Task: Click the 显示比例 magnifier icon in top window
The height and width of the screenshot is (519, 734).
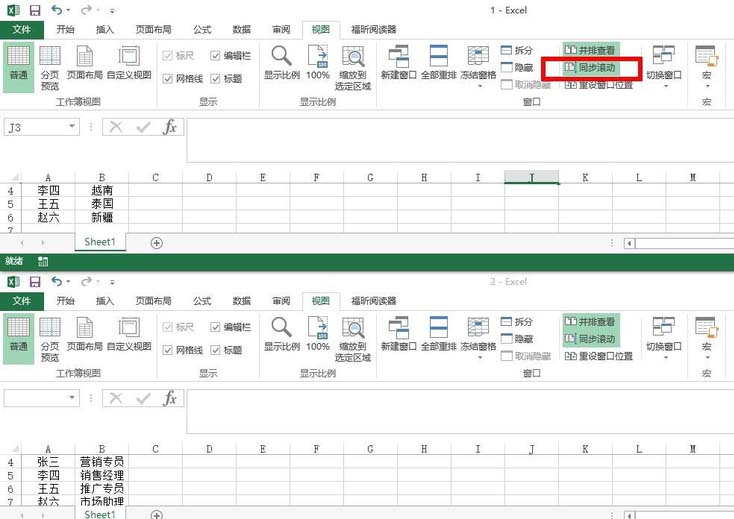Action: [x=282, y=62]
